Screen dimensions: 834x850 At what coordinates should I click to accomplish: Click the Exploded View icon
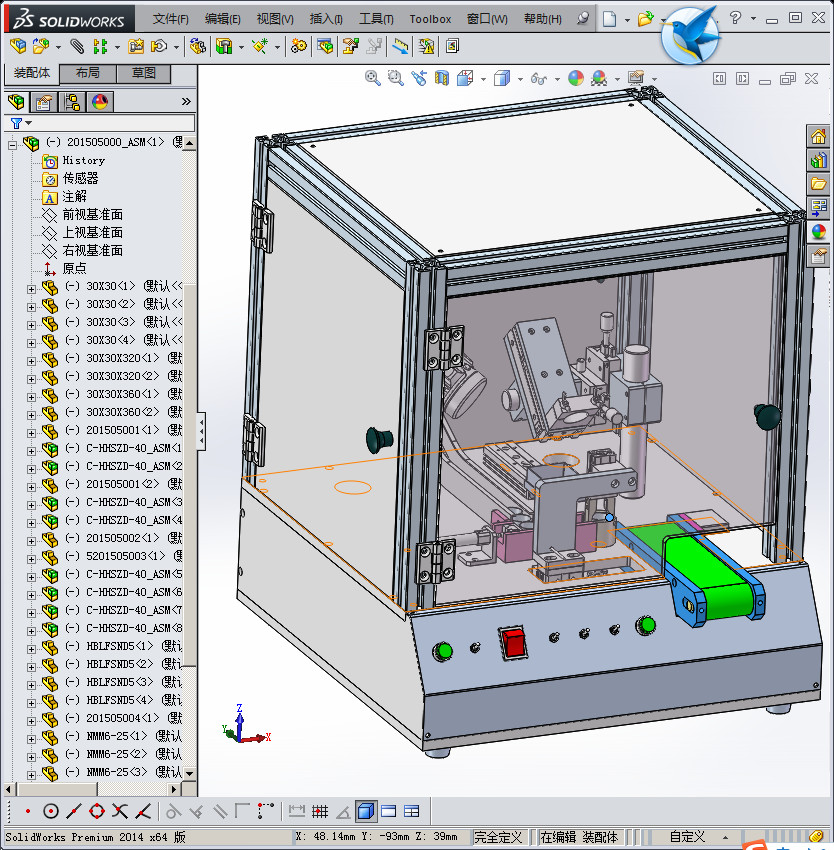[x=350, y=46]
